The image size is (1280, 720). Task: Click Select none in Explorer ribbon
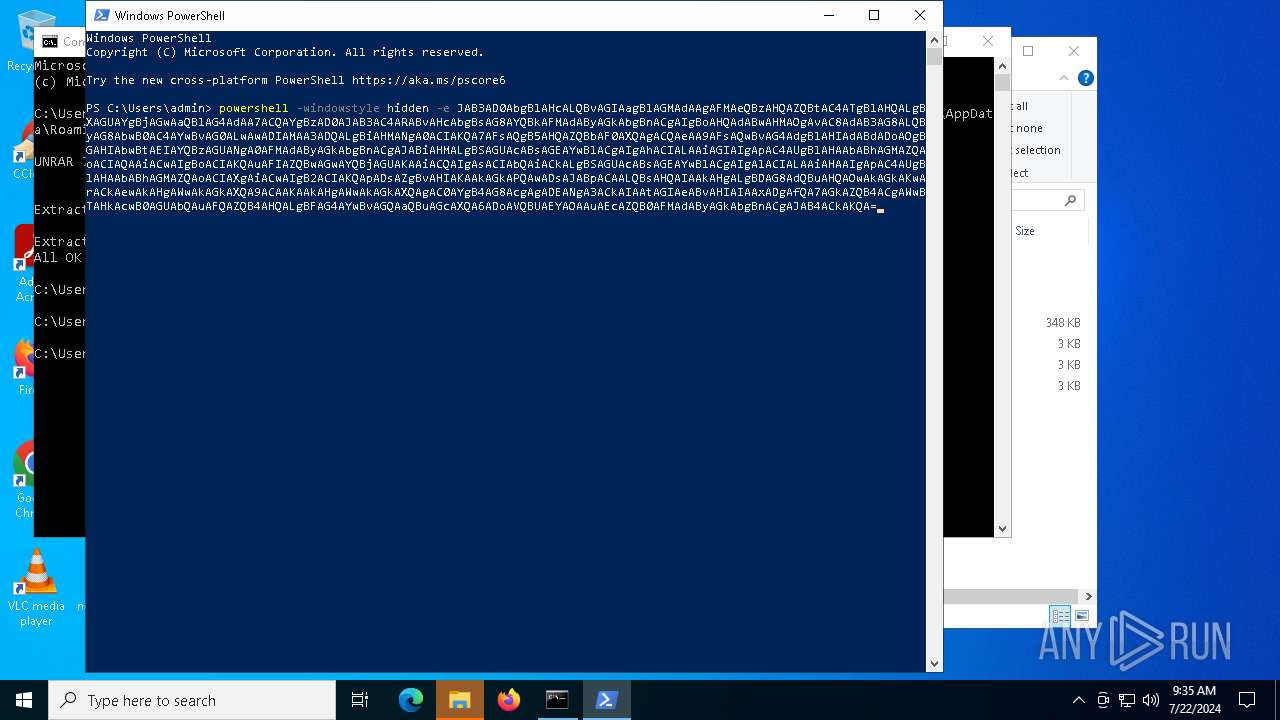pyautogui.click(x=1028, y=128)
